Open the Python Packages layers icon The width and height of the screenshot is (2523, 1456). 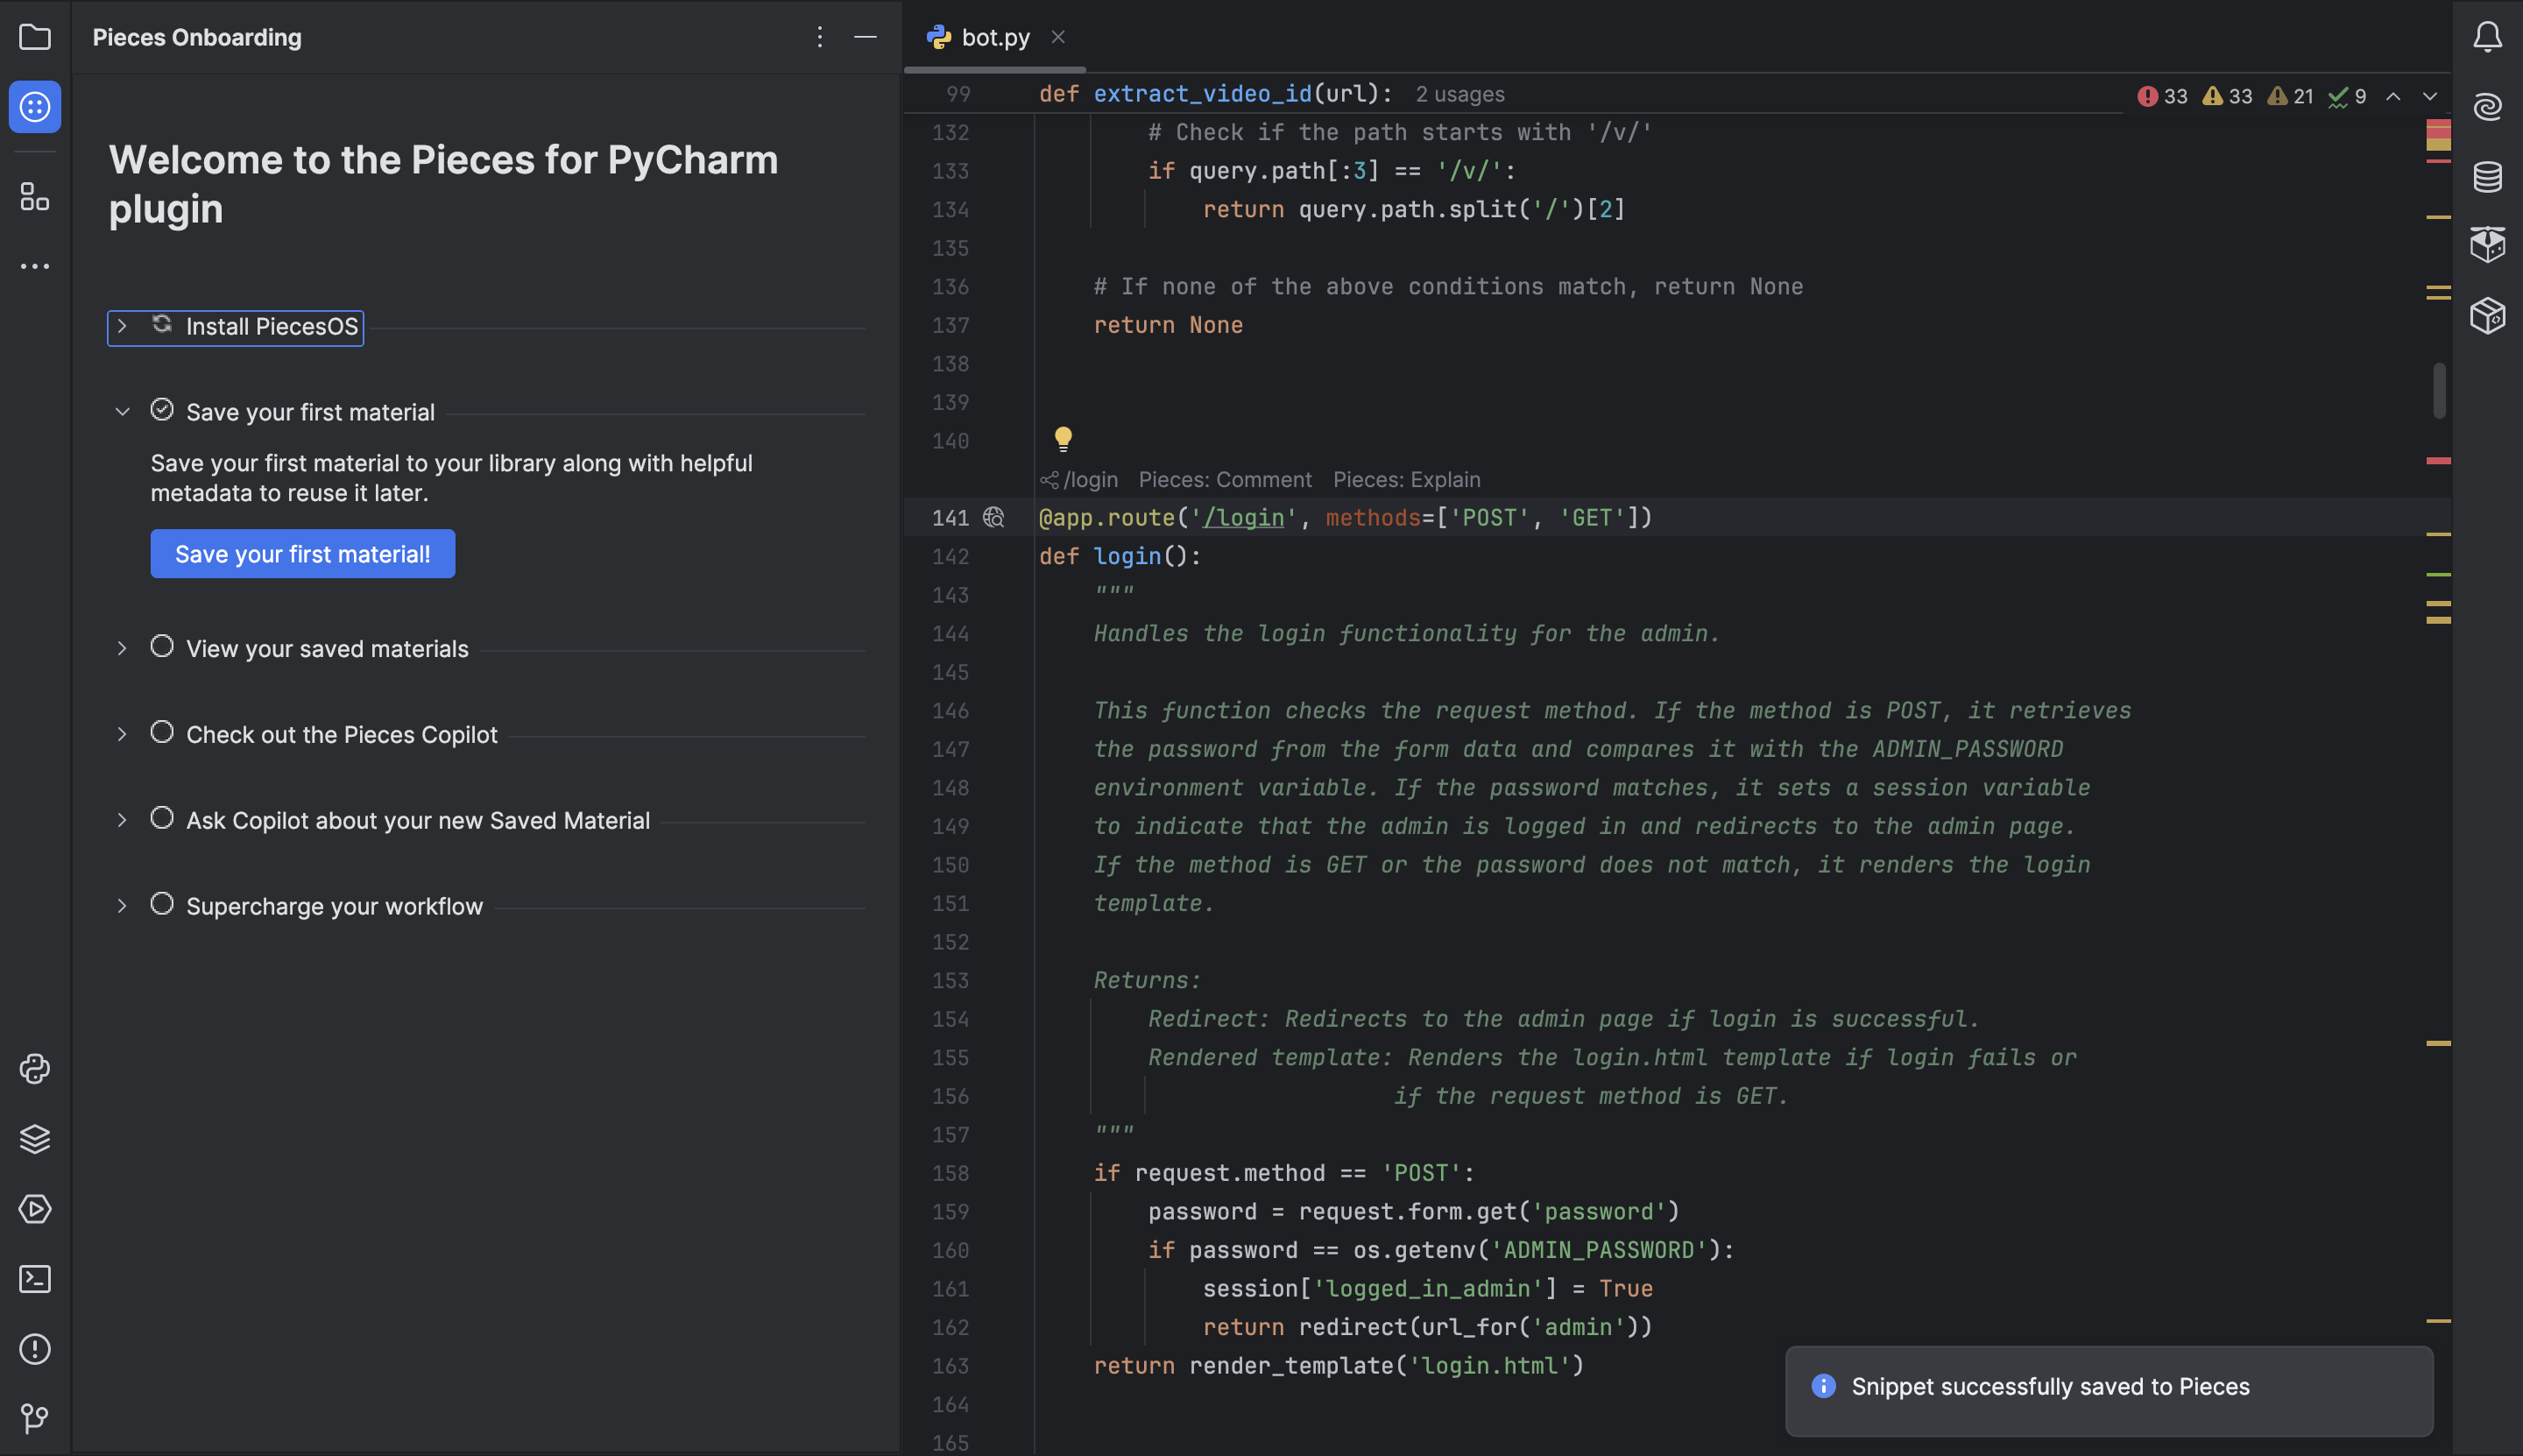[35, 1139]
